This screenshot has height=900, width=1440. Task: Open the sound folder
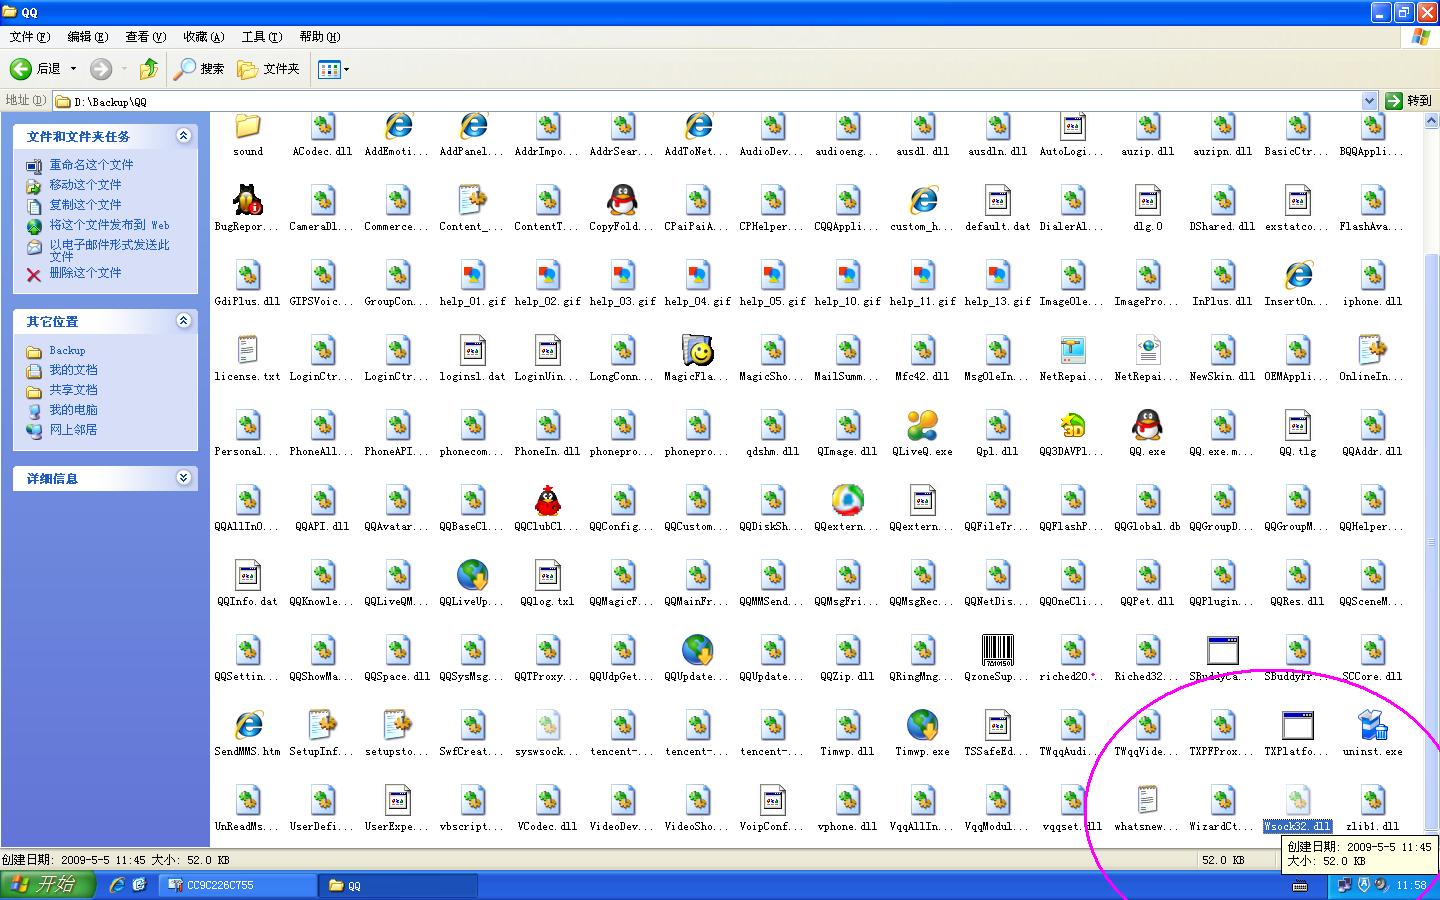(248, 127)
